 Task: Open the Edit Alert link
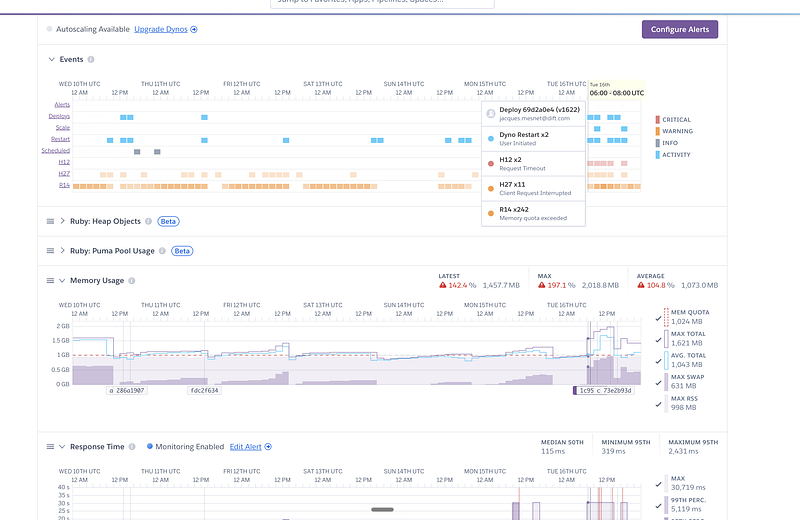click(x=245, y=447)
